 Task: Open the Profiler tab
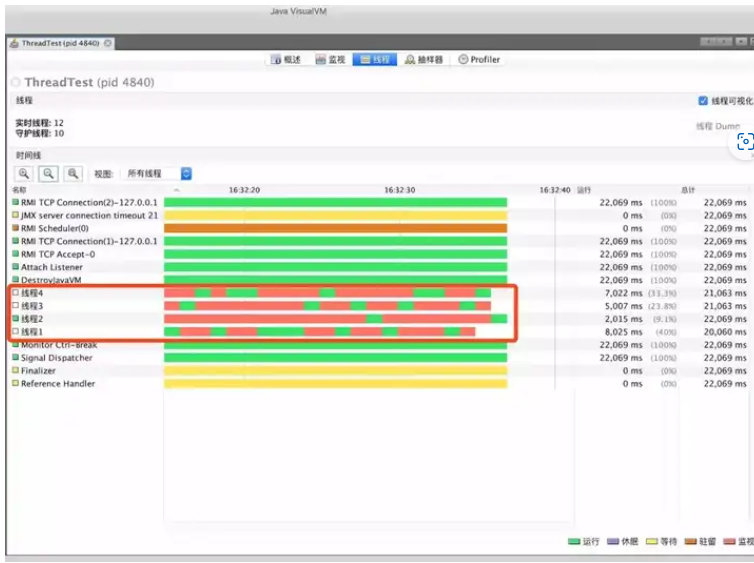point(479,60)
